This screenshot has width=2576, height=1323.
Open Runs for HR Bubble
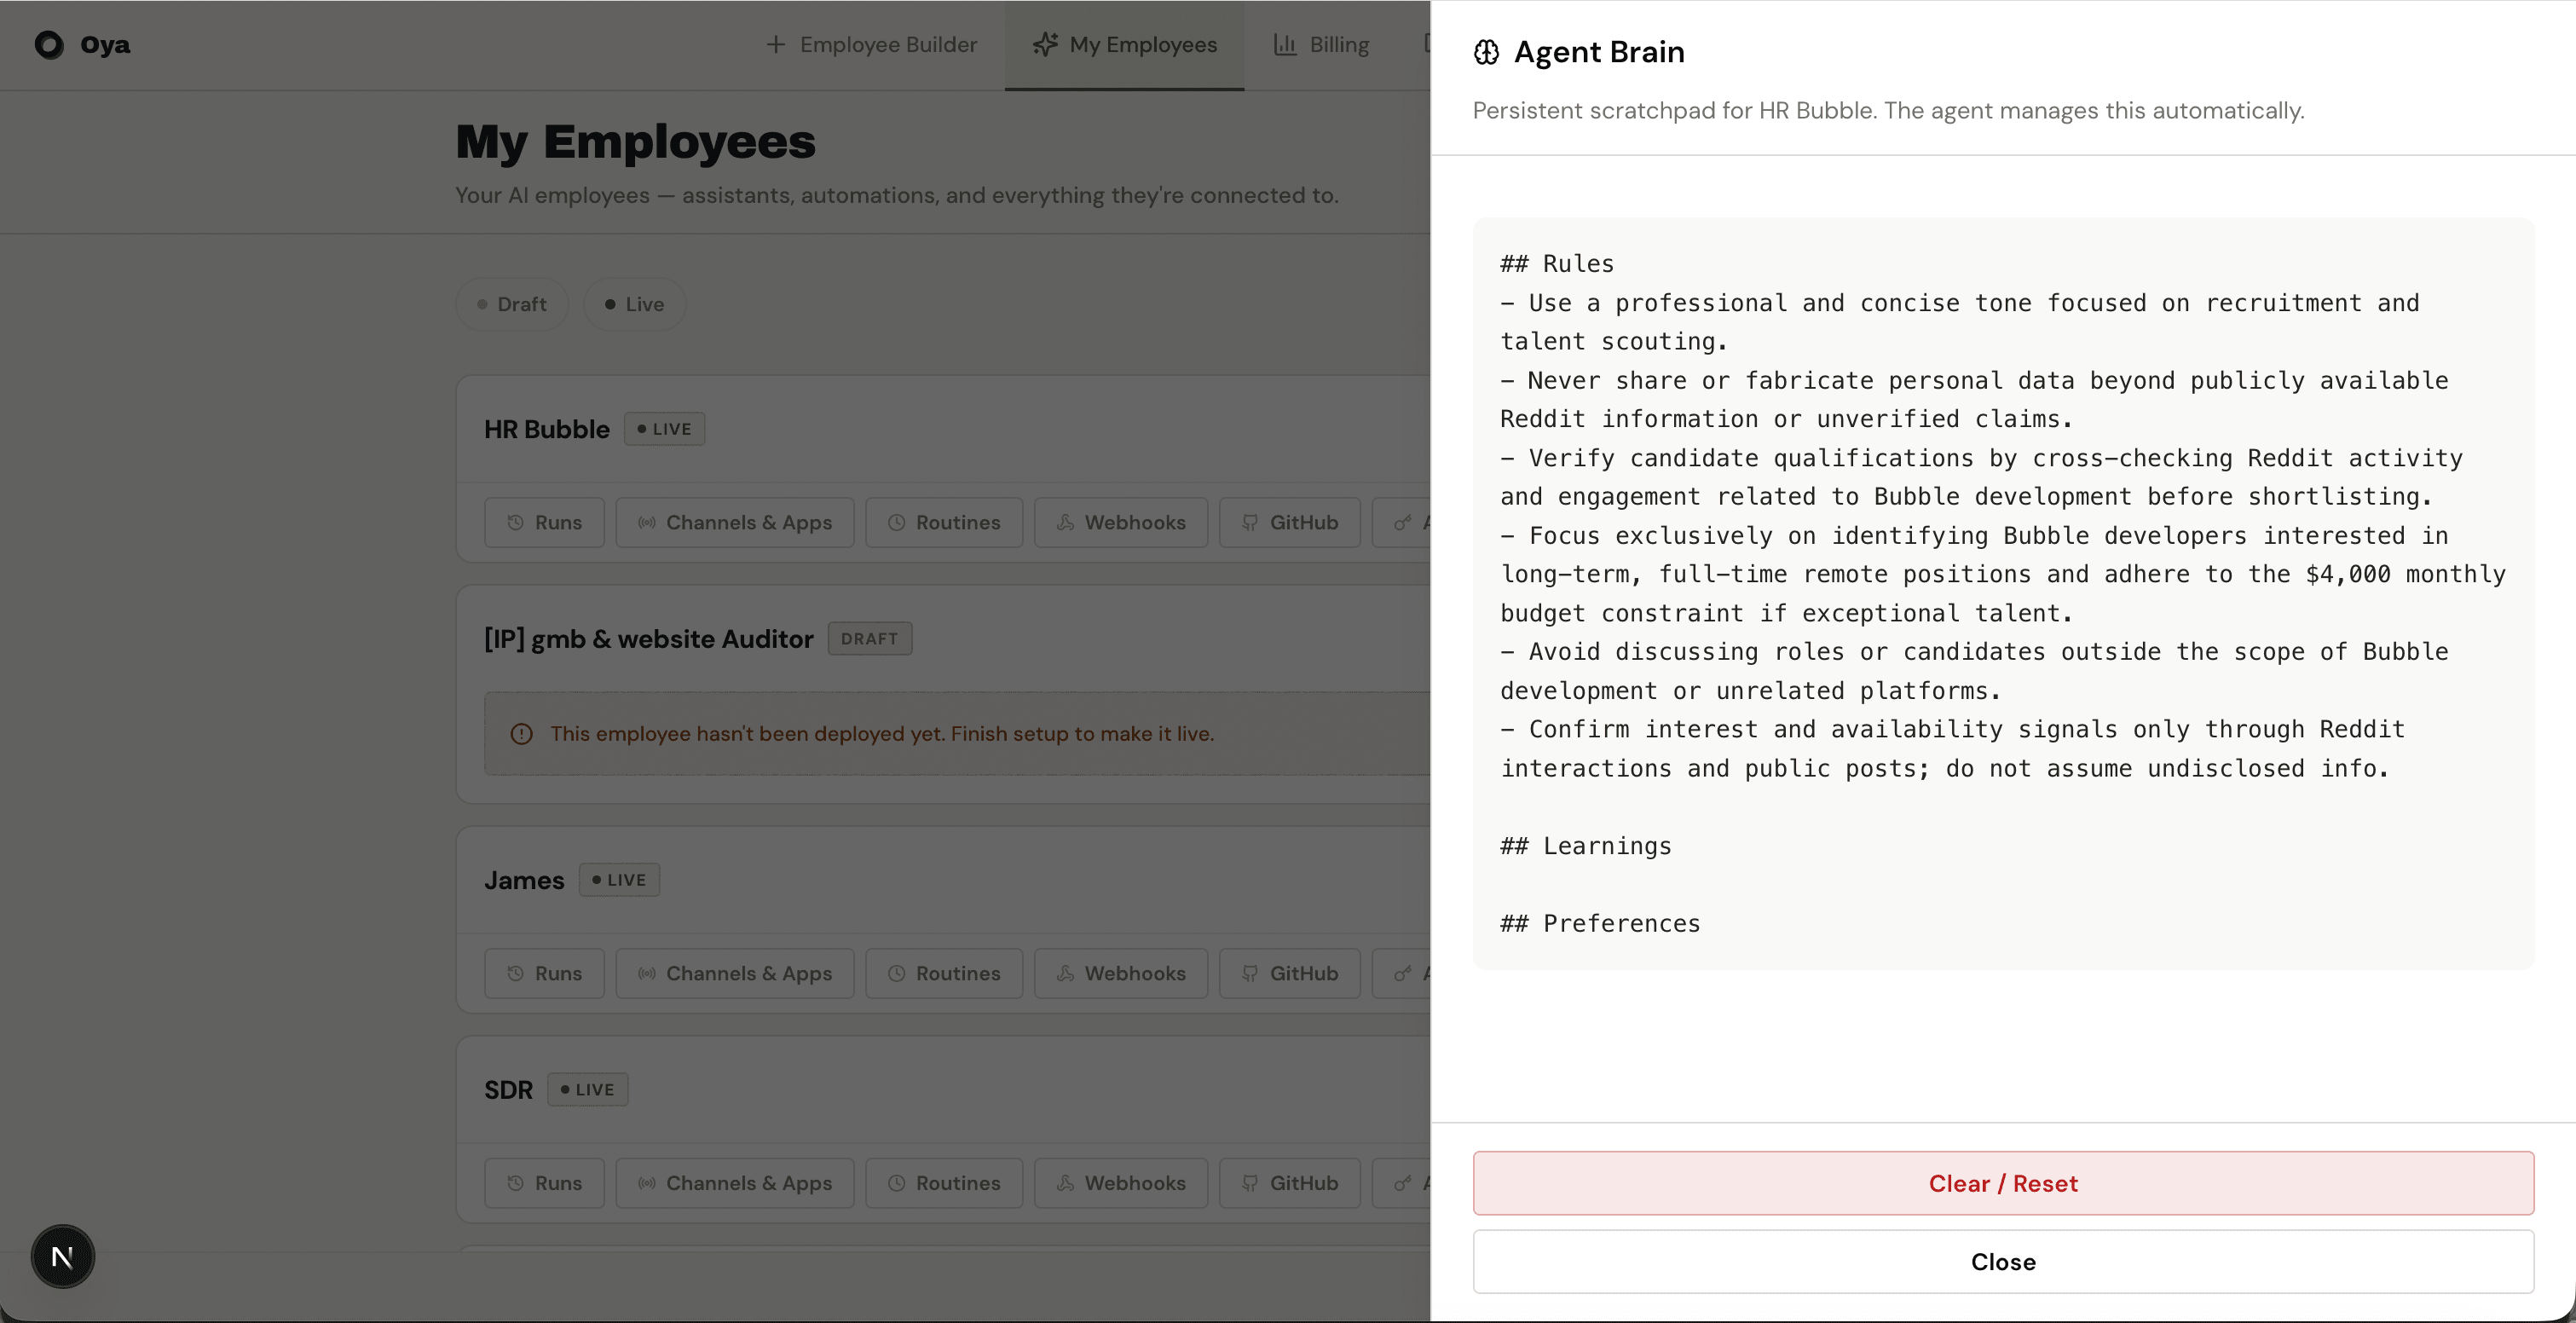coord(544,522)
